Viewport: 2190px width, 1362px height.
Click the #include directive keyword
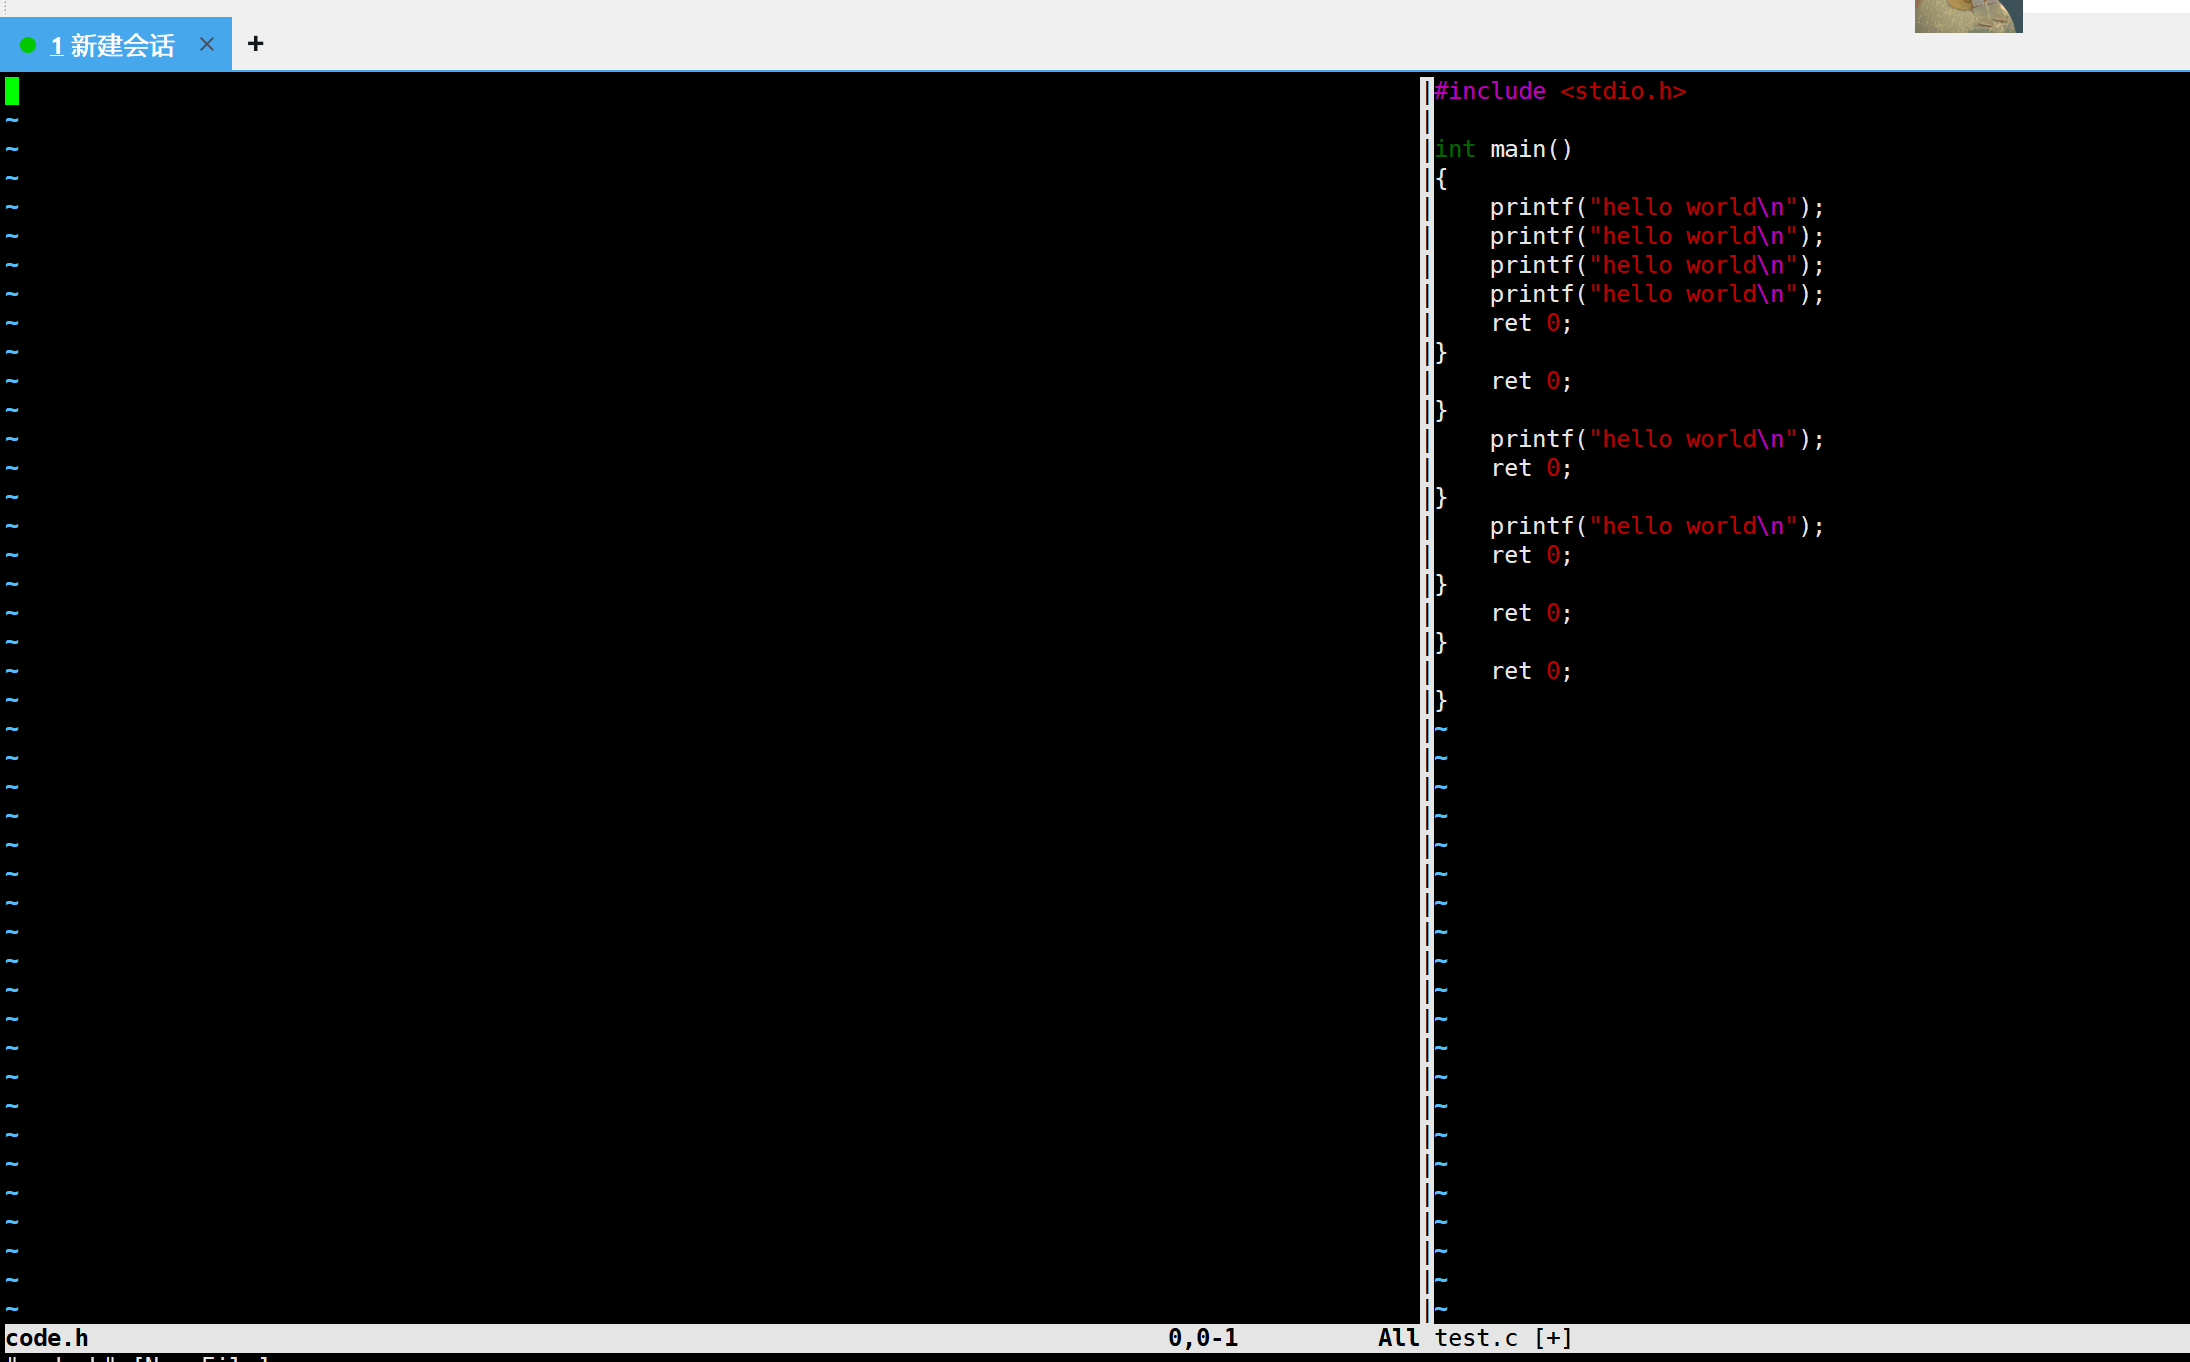(1490, 91)
